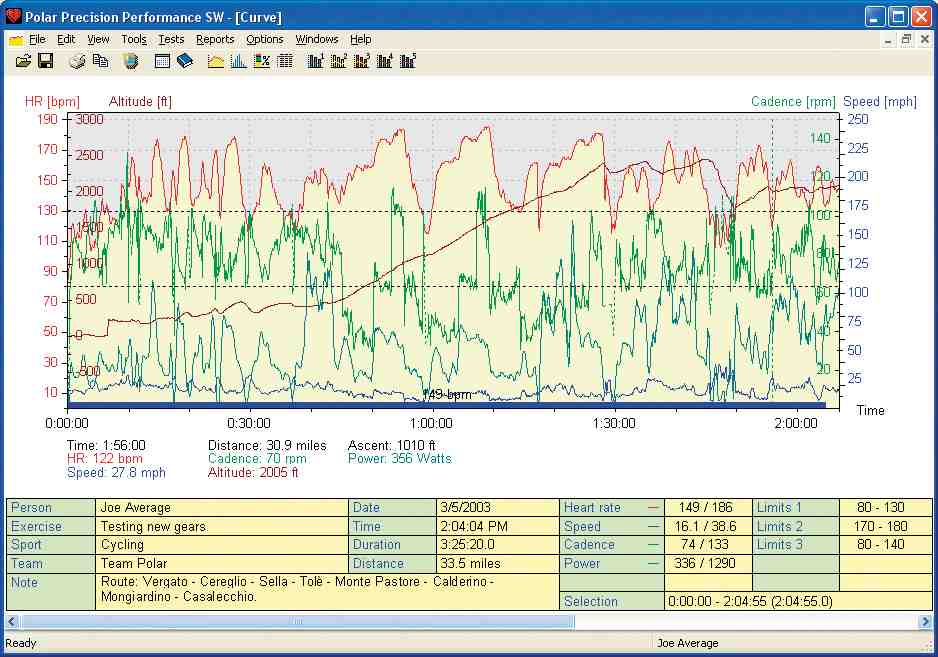This screenshot has height=657, width=938.
Task: Click the Copy icon in the toolbar
Action: point(100,61)
